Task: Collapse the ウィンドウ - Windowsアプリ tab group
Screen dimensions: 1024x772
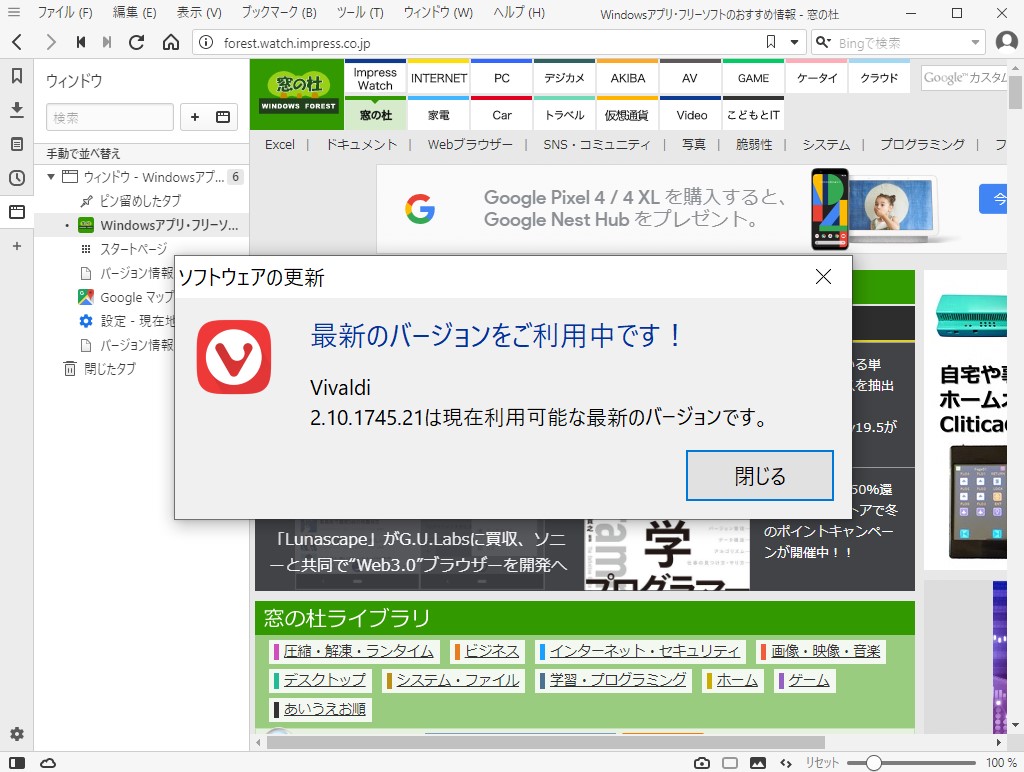Action: point(52,177)
